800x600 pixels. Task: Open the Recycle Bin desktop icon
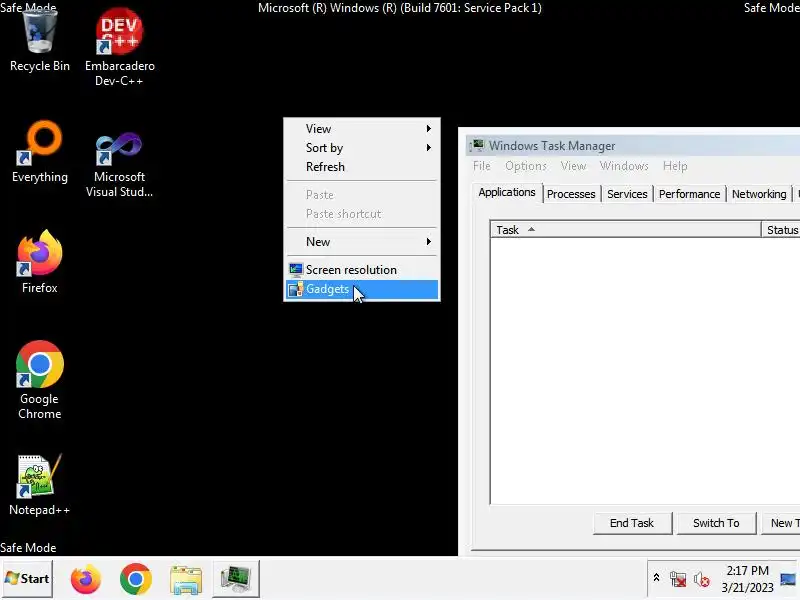coord(39,41)
